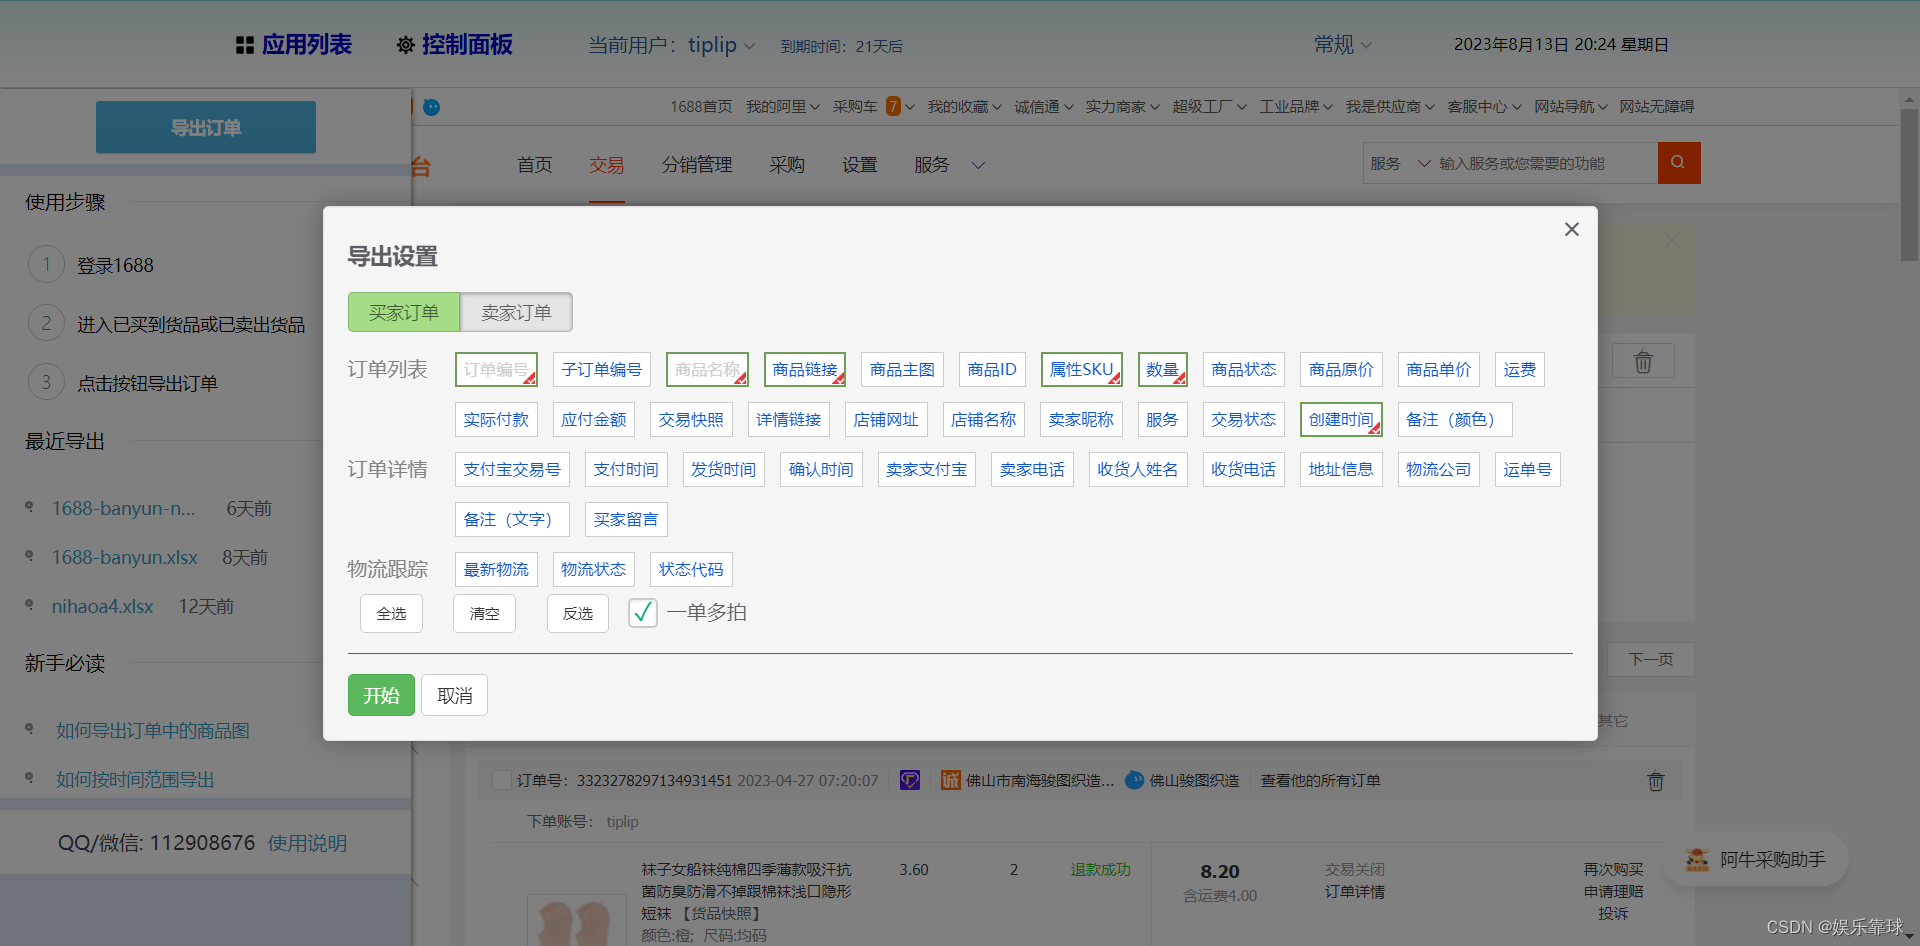This screenshot has height=946, width=1920.
Task: Click the purple snapshot icon on the order row
Action: (x=909, y=780)
